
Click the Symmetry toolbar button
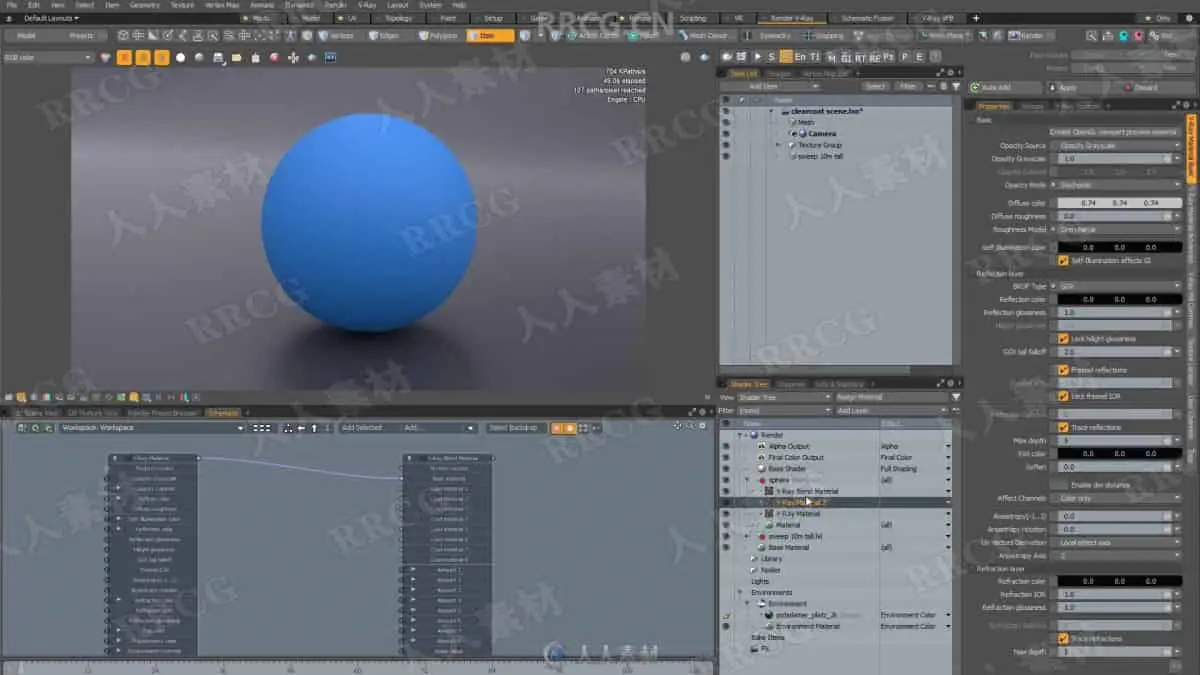[770, 35]
